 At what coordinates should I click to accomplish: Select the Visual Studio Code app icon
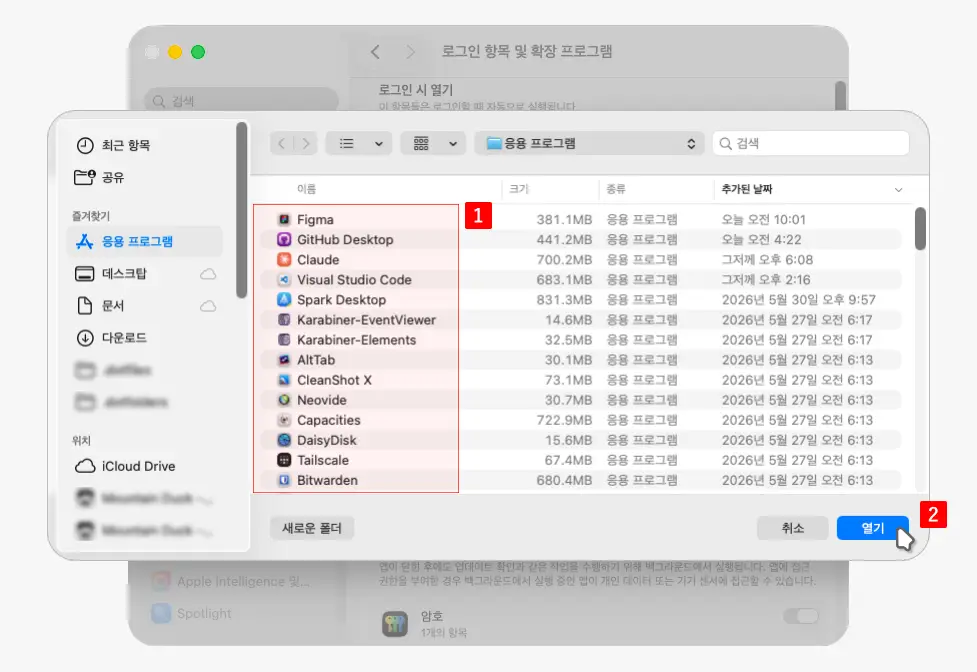click(284, 280)
